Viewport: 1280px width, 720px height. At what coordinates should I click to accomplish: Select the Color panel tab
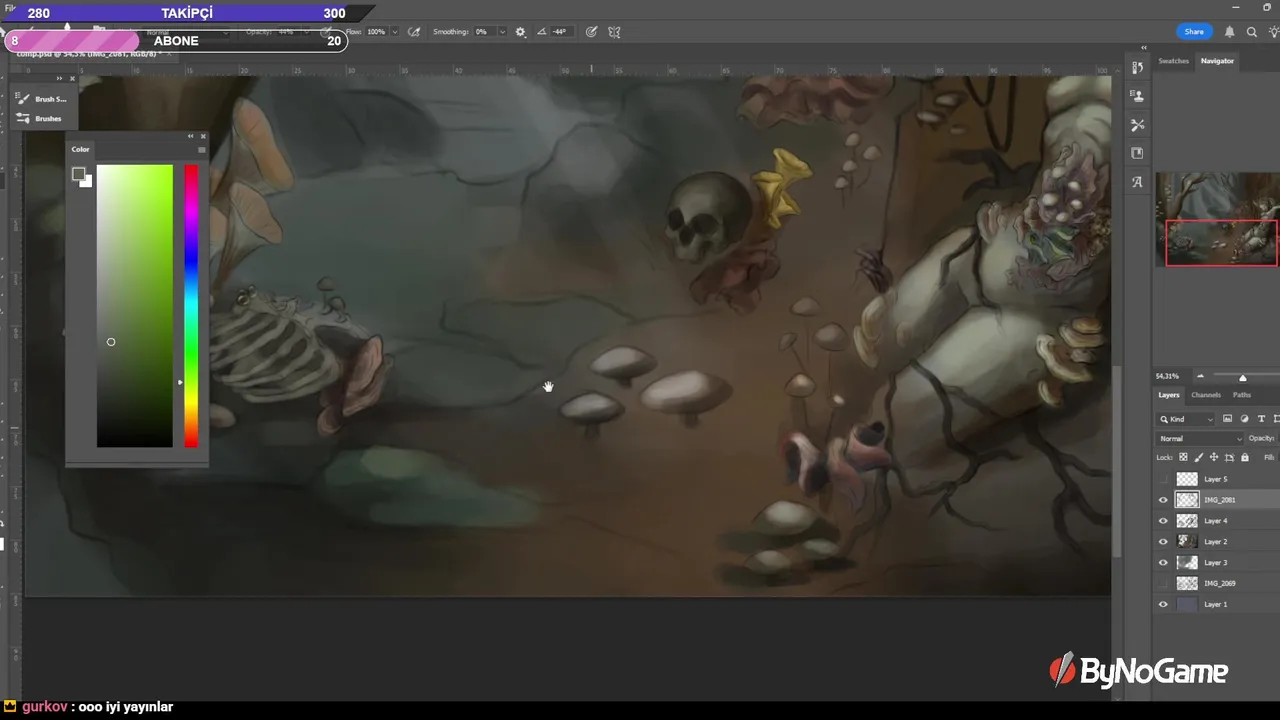pos(80,150)
